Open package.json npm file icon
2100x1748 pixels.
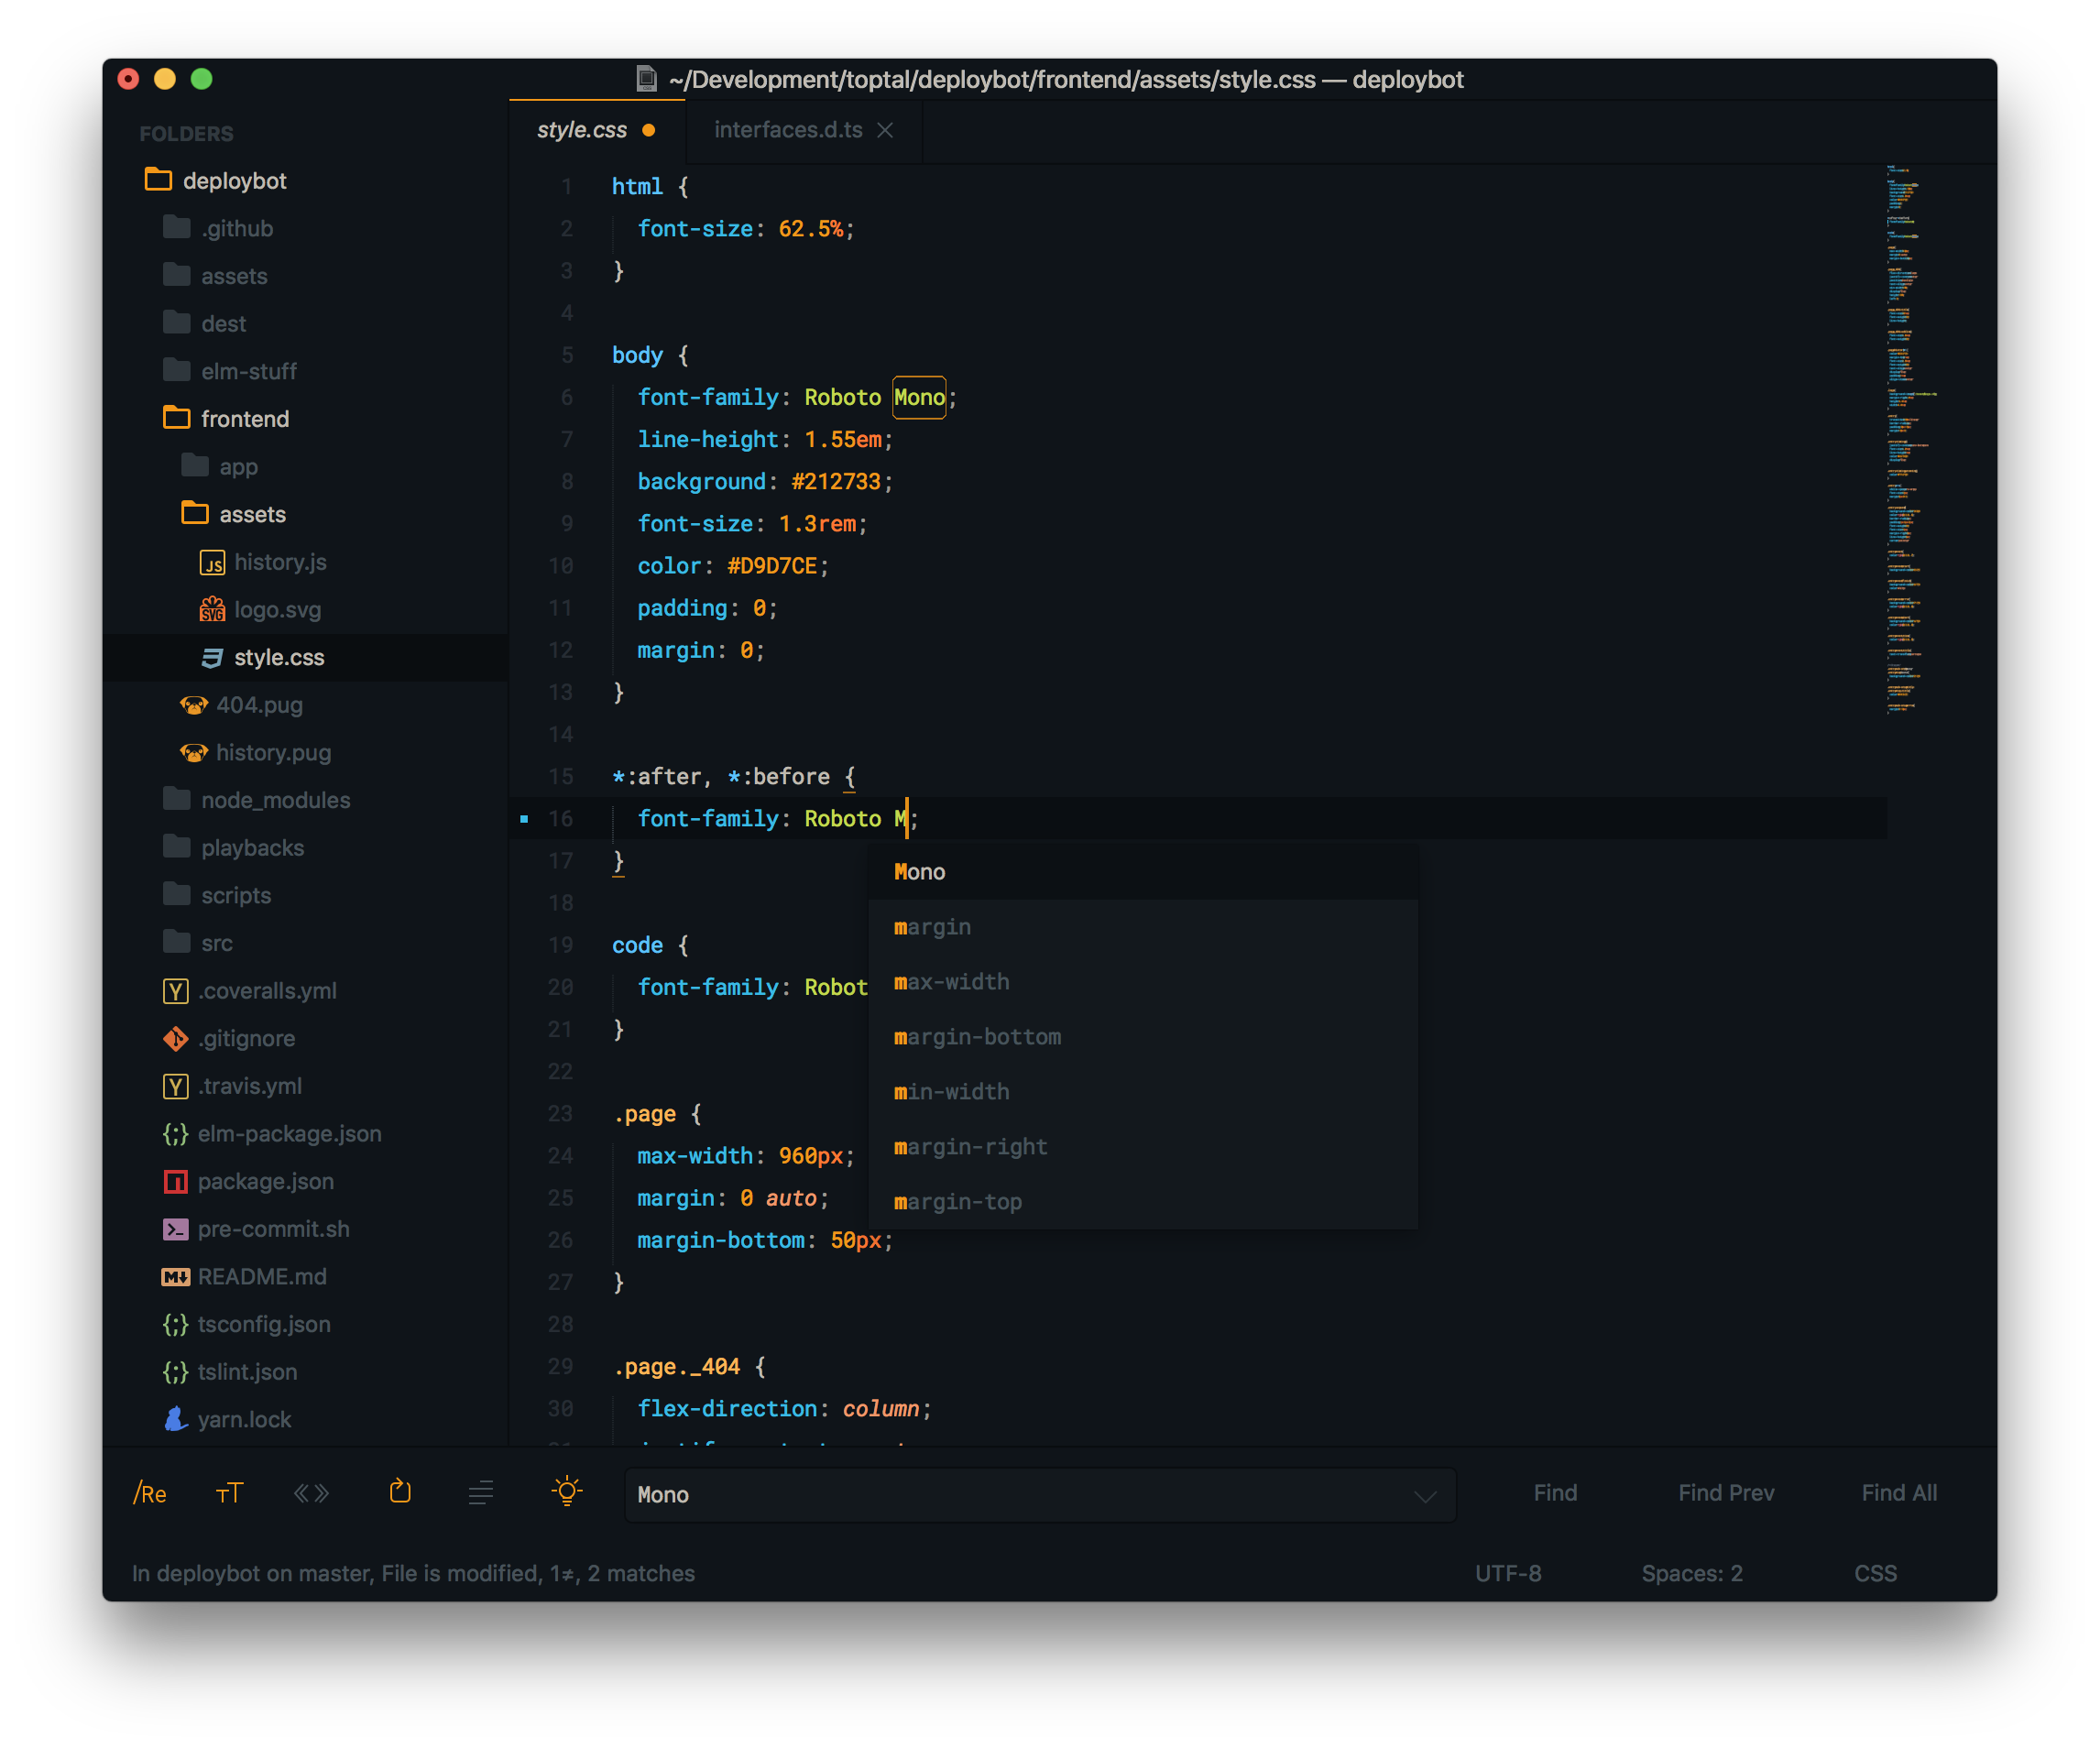pyautogui.click(x=176, y=1182)
